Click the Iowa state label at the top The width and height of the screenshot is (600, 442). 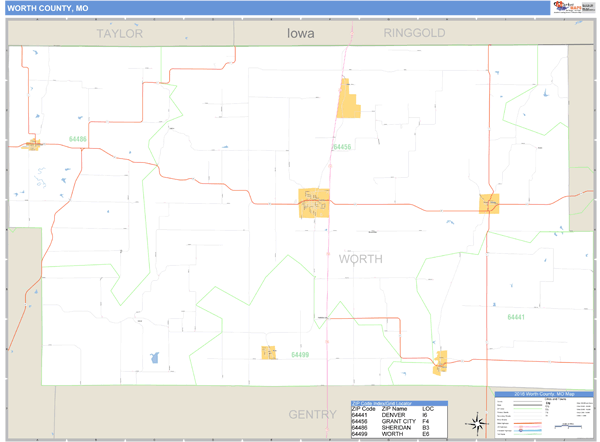coord(300,33)
